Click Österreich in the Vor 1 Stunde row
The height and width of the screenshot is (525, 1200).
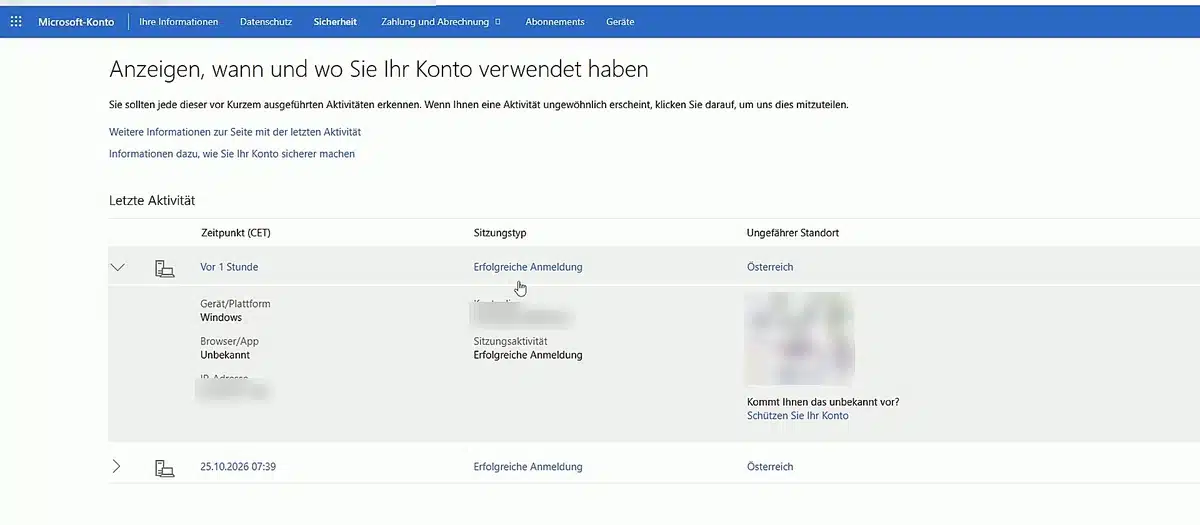coord(770,267)
